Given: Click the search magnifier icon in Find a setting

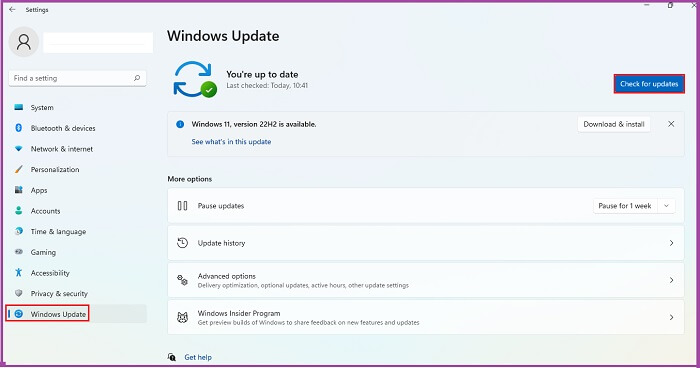Looking at the screenshot, I should [x=137, y=78].
